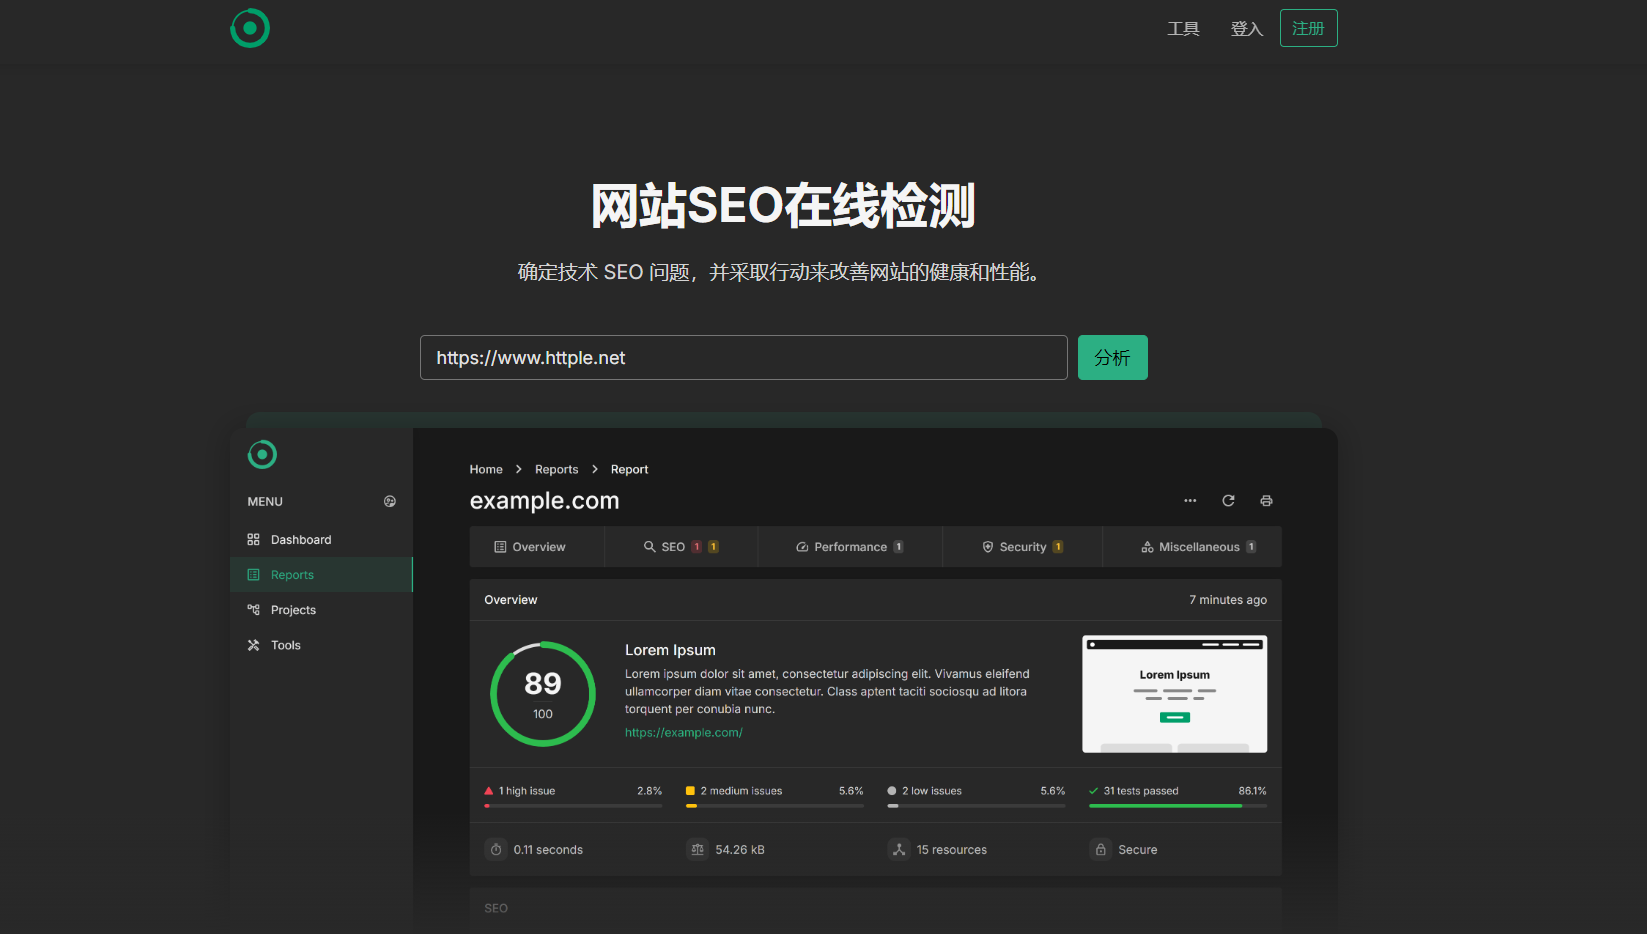Open the Security tab
This screenshot has width=1647, height=934.
[1022, 547]
